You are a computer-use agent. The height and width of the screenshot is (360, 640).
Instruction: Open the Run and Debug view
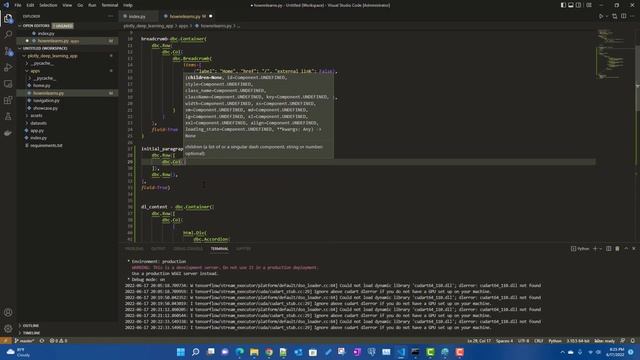coord(8,67)
